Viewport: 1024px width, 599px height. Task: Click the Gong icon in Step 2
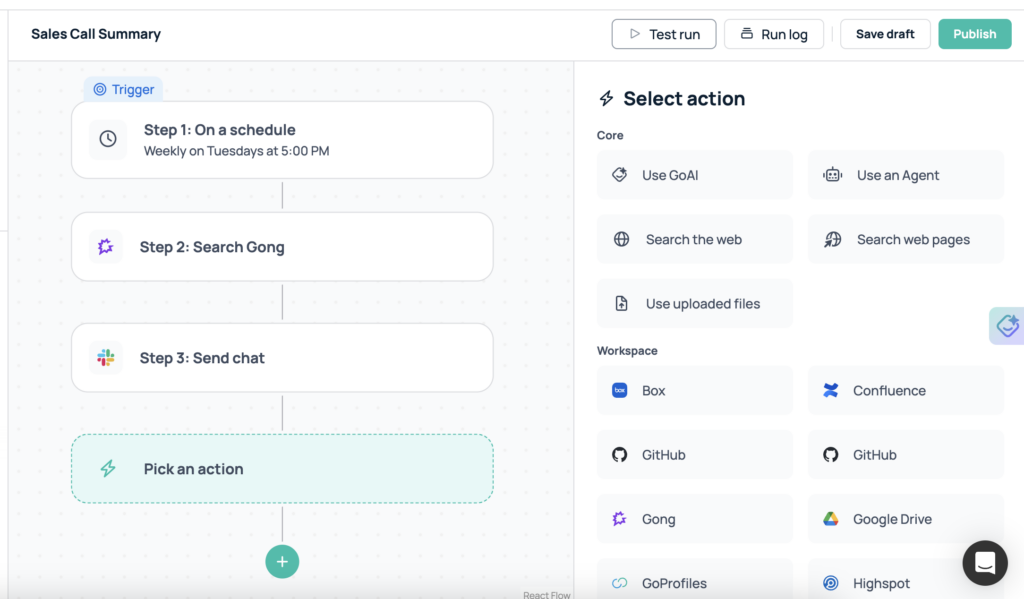(105, 247)
